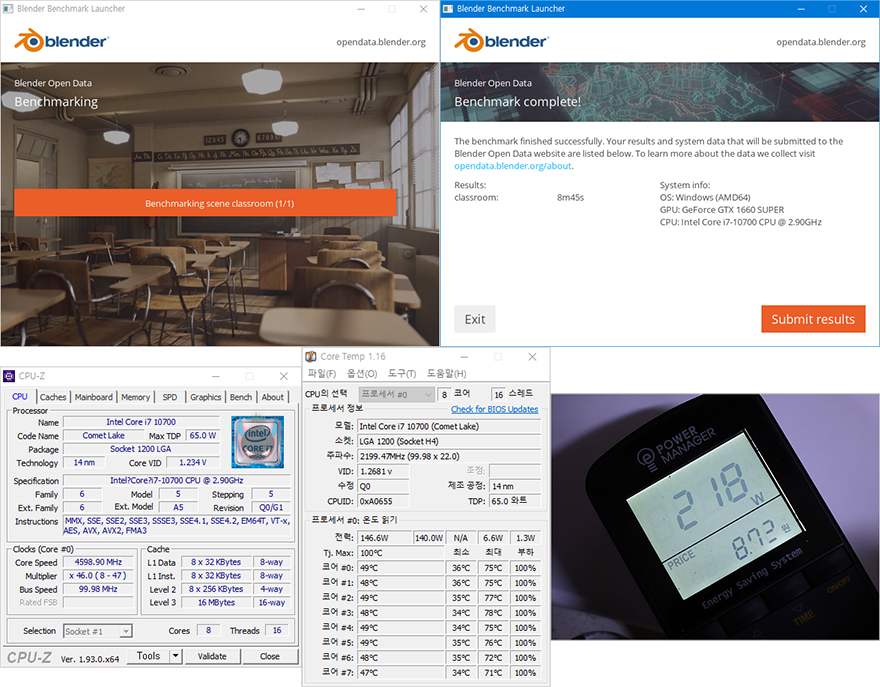The width and height of the screenshot is (880, 687).
Task: Click the Level 3 cache value 16 MBytes
Action: tap(216, 602)
